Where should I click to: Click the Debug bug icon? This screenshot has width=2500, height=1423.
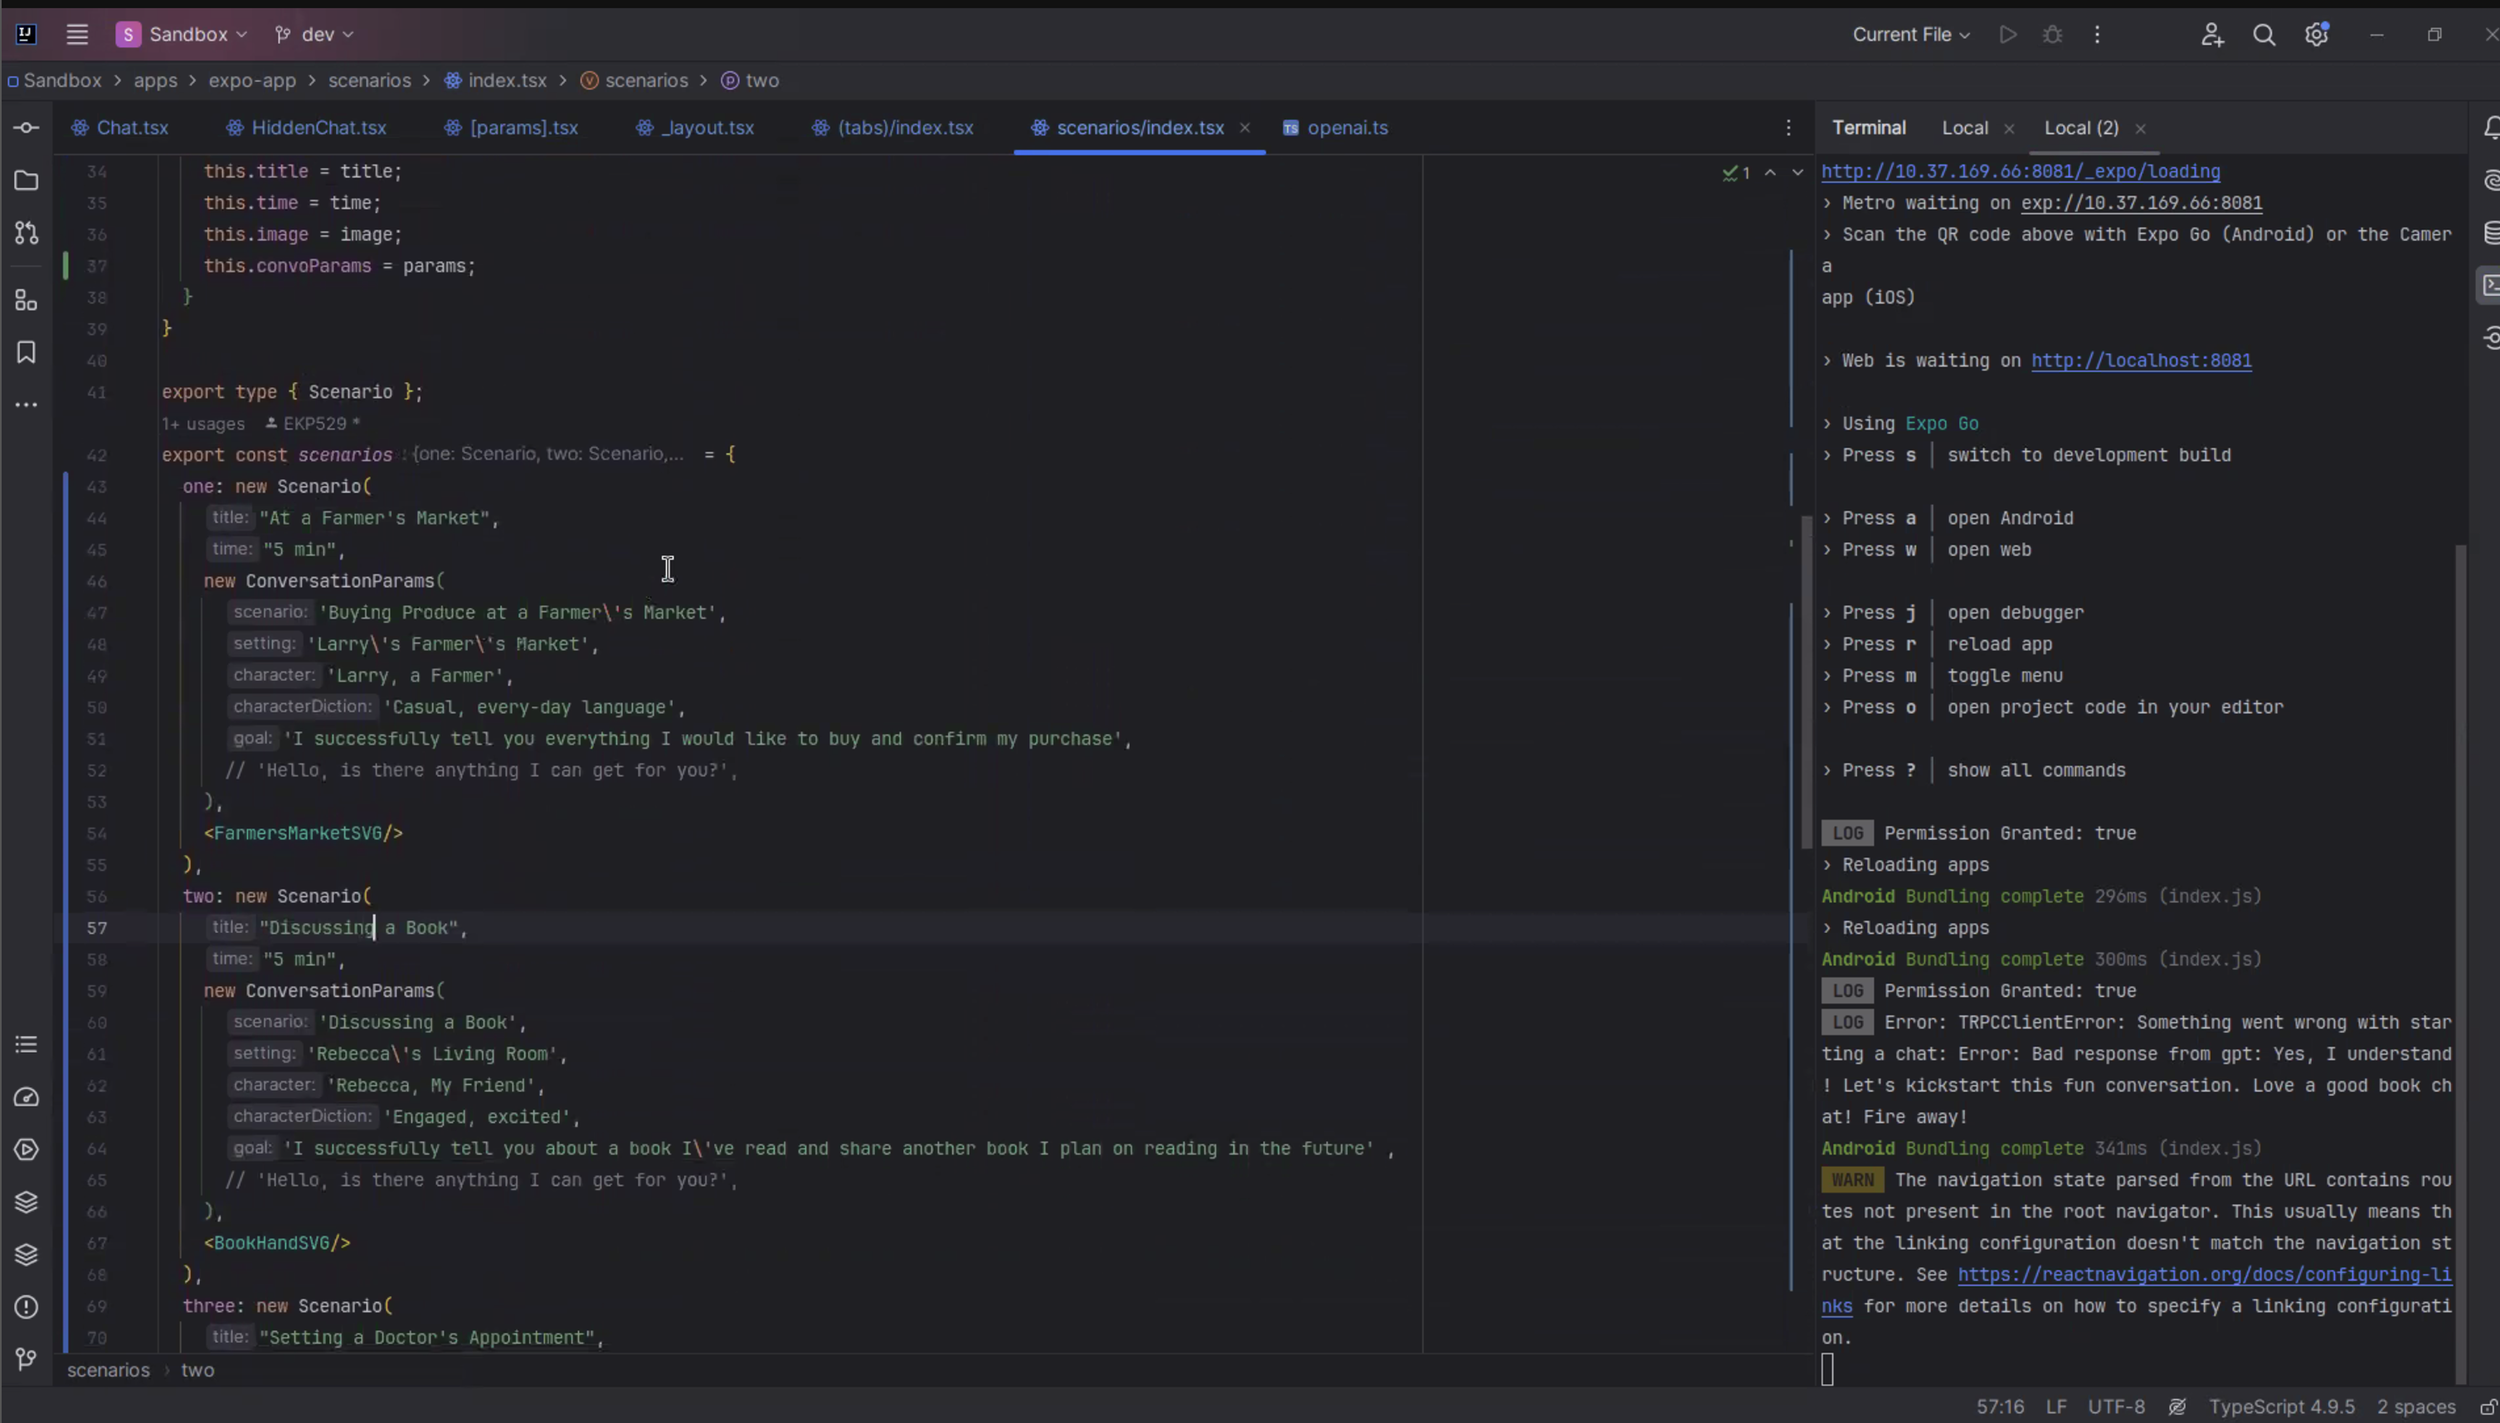click(x=2052, y=35)
